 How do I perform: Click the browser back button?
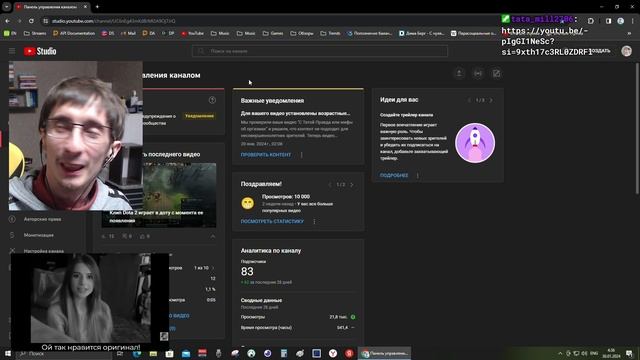(x=7, y=21)
